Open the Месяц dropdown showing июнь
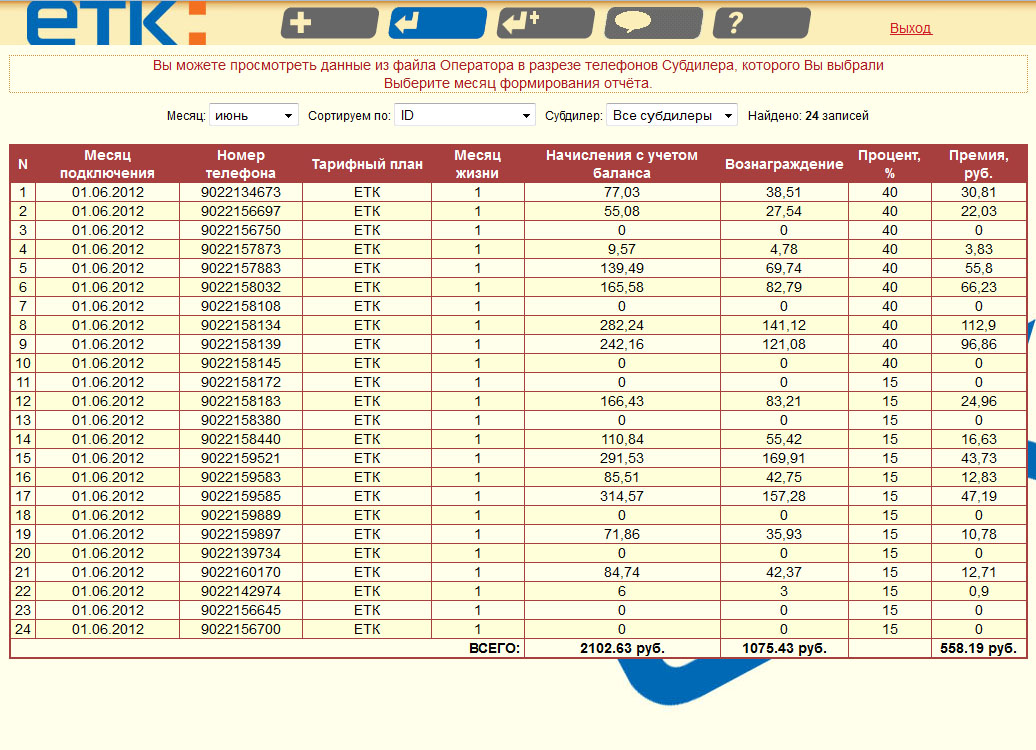This screenshot has height=750, width=1036. (254, 115)
